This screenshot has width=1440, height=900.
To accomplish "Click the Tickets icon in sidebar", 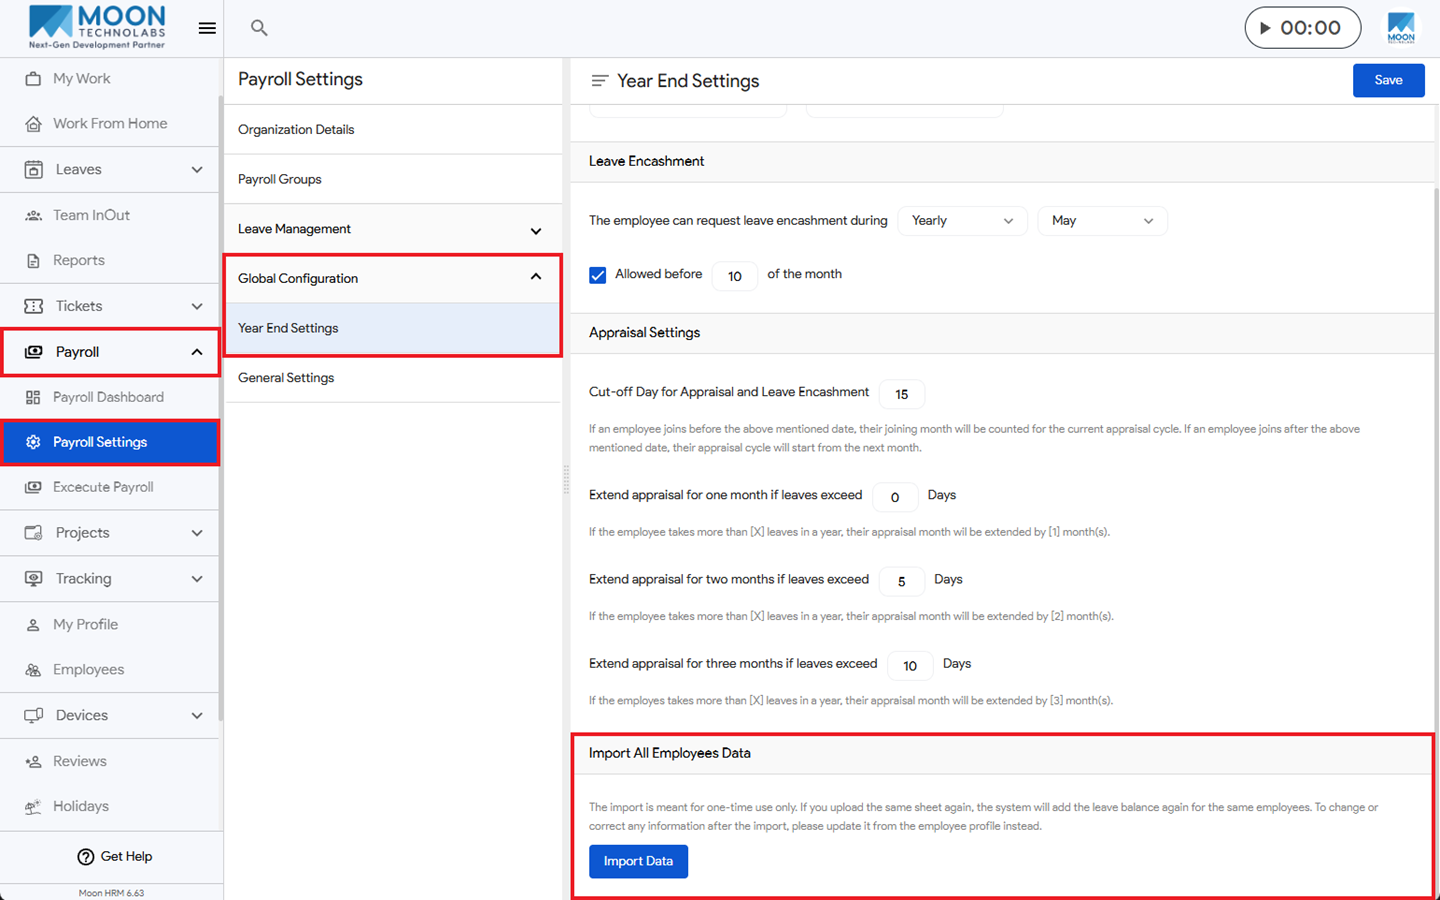I will click(33, 306).
